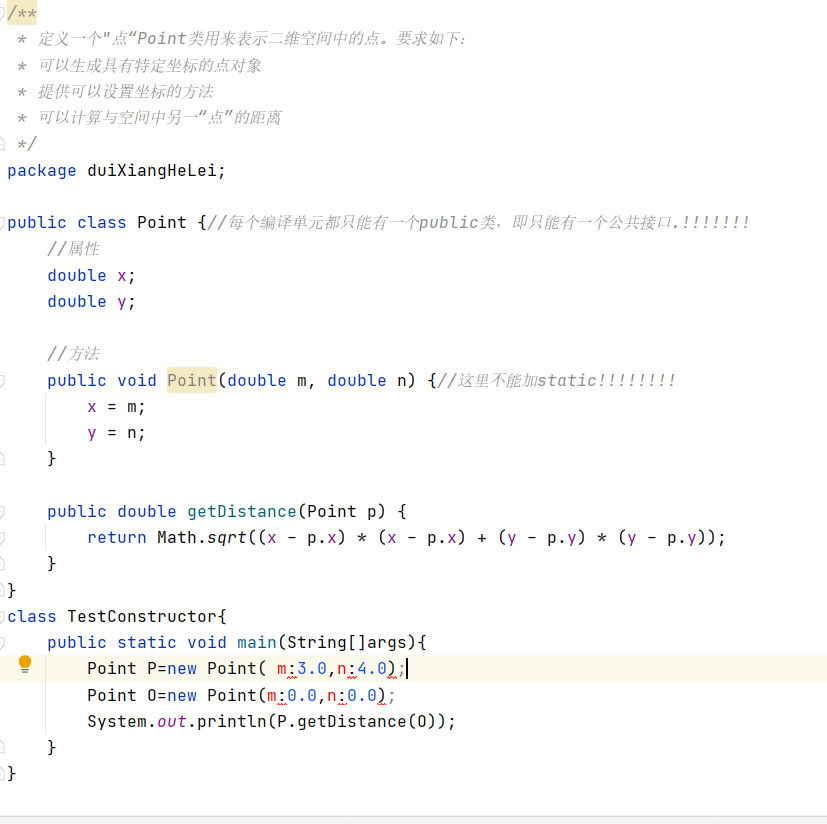
Task: Click "new" in the "Point P=new Point" line
Action: [x=182, y=669]
